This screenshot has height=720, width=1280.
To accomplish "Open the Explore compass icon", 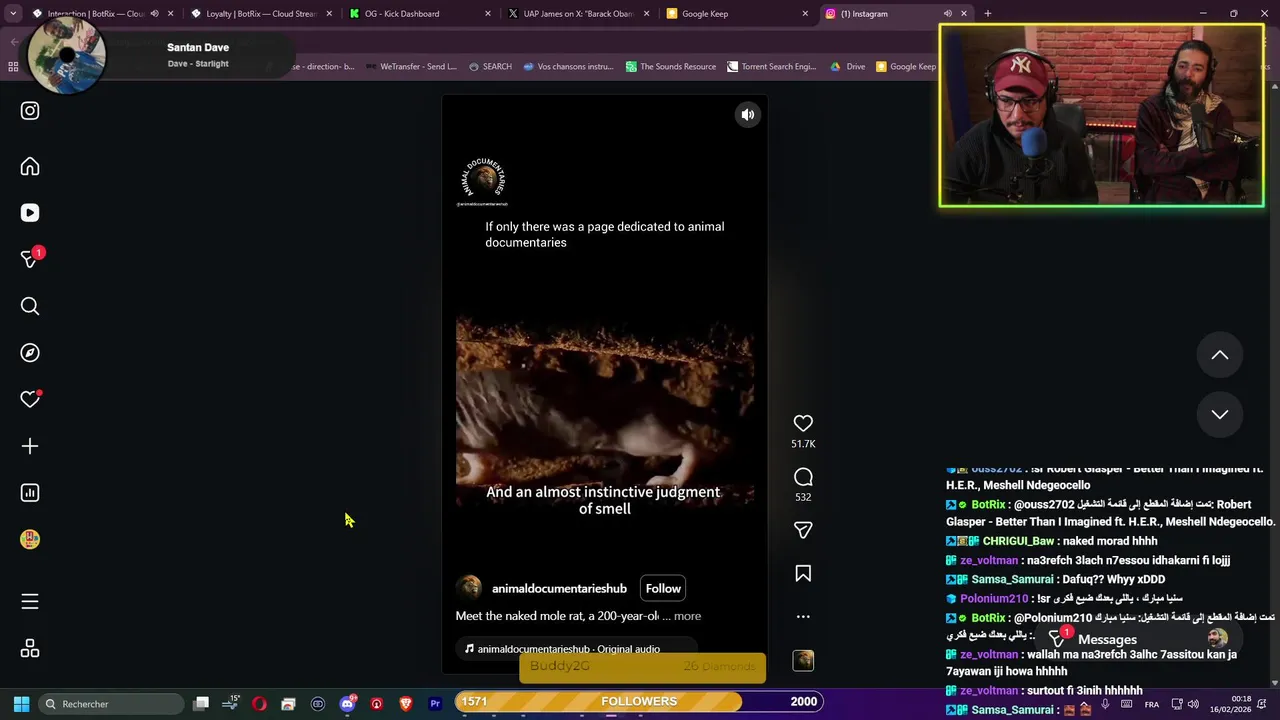I will click(x=30, y=353).
